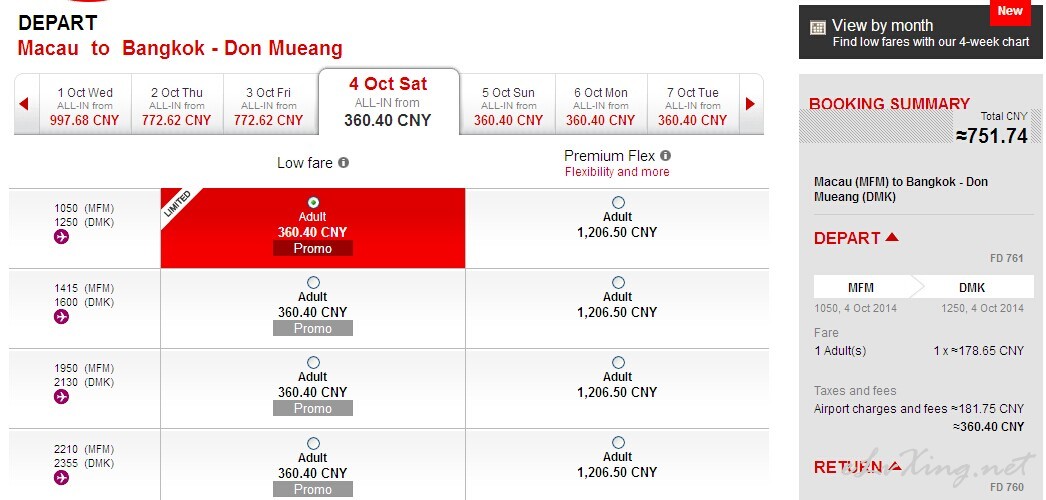Viewport: 1046px width, 500px height.
Task: Switch to the 5 Oct Sun date tab
Action: click(x=508, y=106)
